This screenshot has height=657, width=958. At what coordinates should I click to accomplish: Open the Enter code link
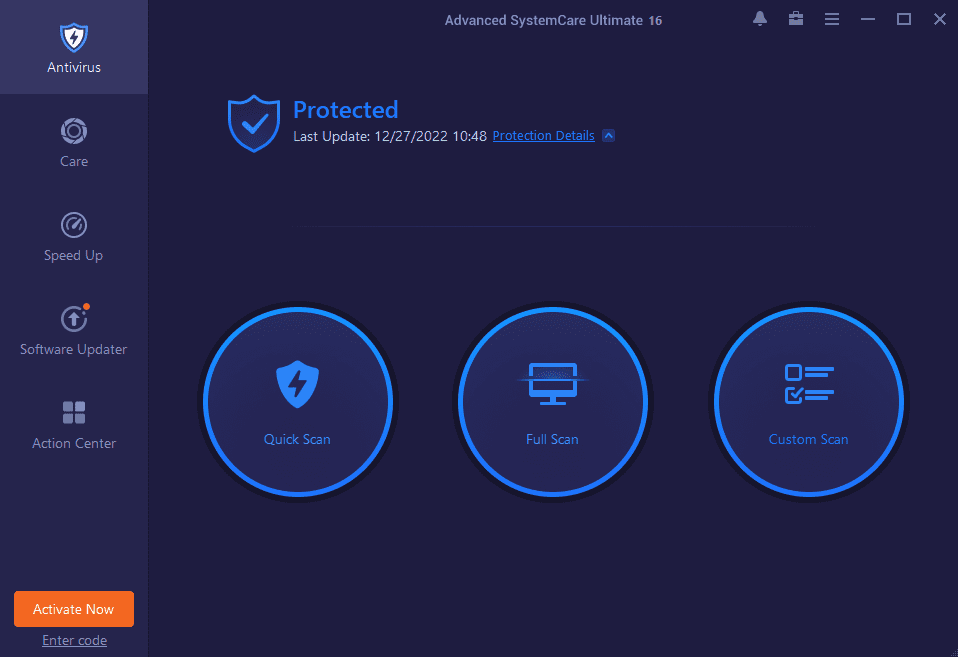click(74, 640)
